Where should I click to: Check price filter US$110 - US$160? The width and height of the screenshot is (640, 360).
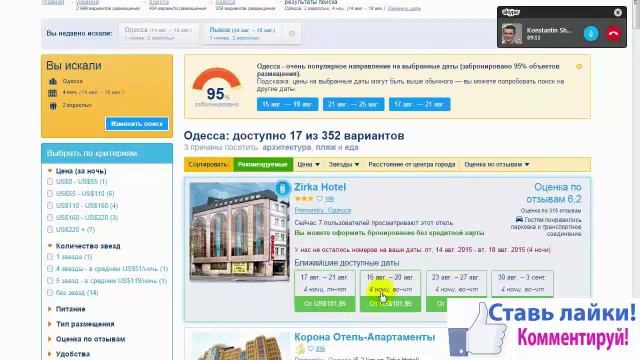click(50, 205)
